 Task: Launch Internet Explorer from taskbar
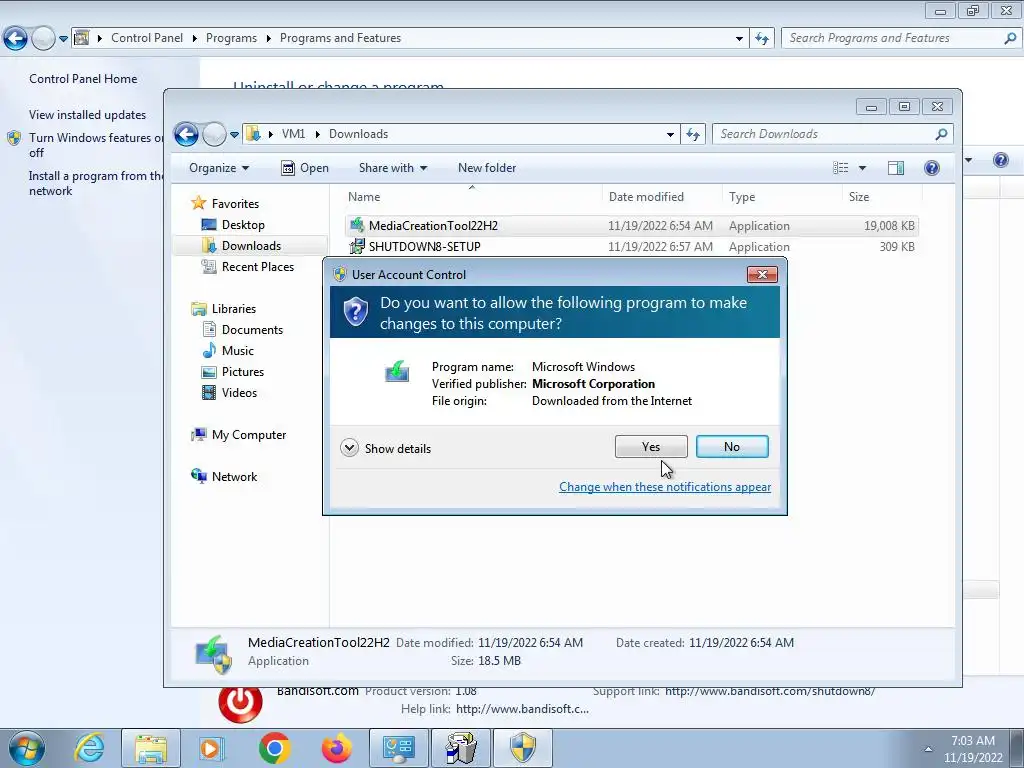(x=89, y=748)
